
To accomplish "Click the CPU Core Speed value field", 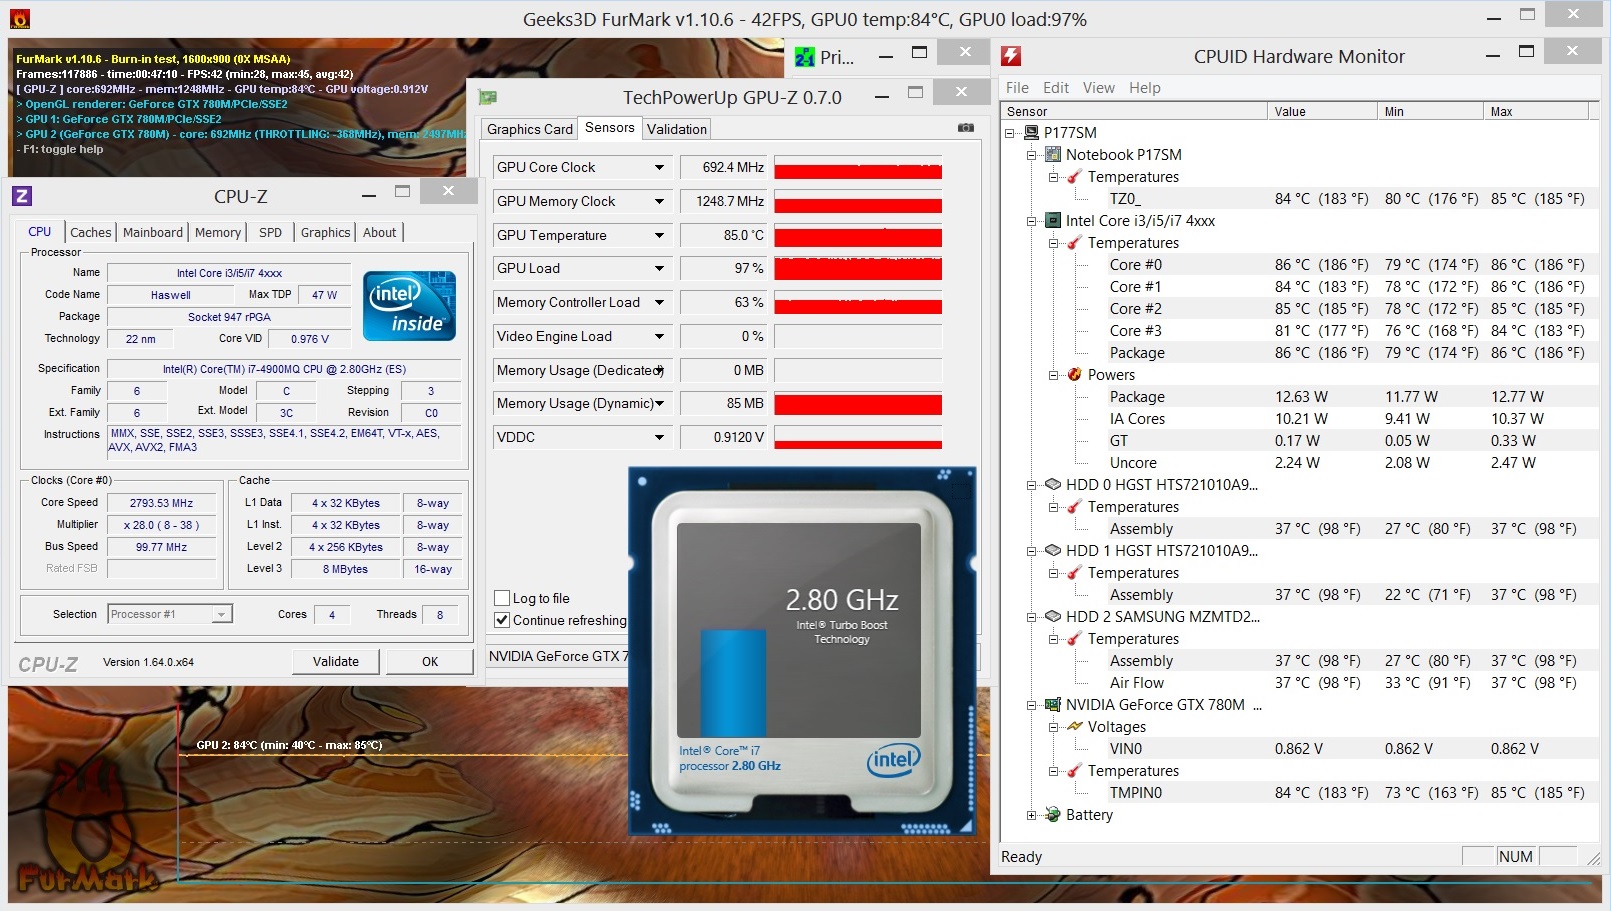I will (x=161, y=503).
